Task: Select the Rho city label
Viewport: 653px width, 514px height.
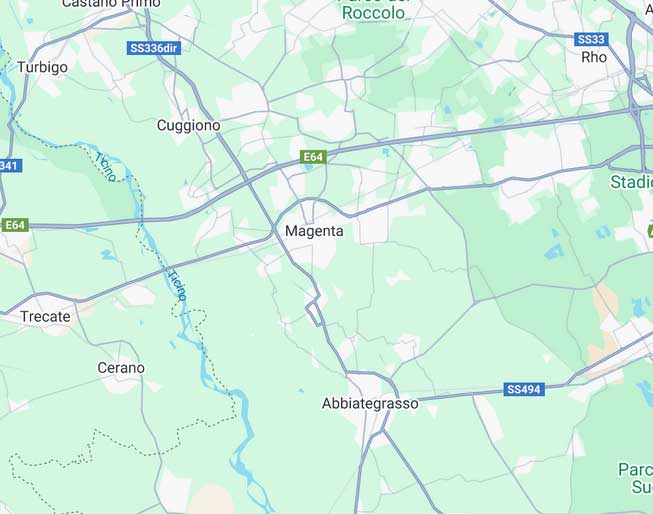Action: pos(594,57)
